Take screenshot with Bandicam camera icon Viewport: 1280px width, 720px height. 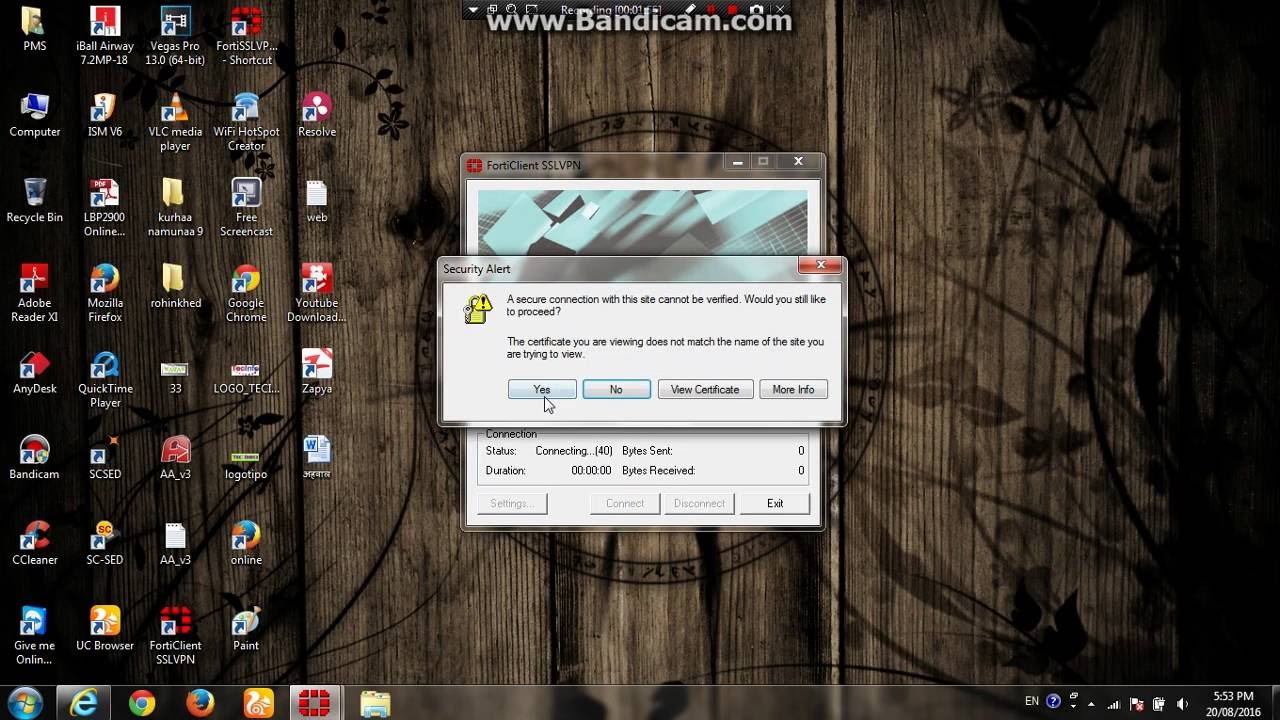pyautogui.click(x=757, y=11)
